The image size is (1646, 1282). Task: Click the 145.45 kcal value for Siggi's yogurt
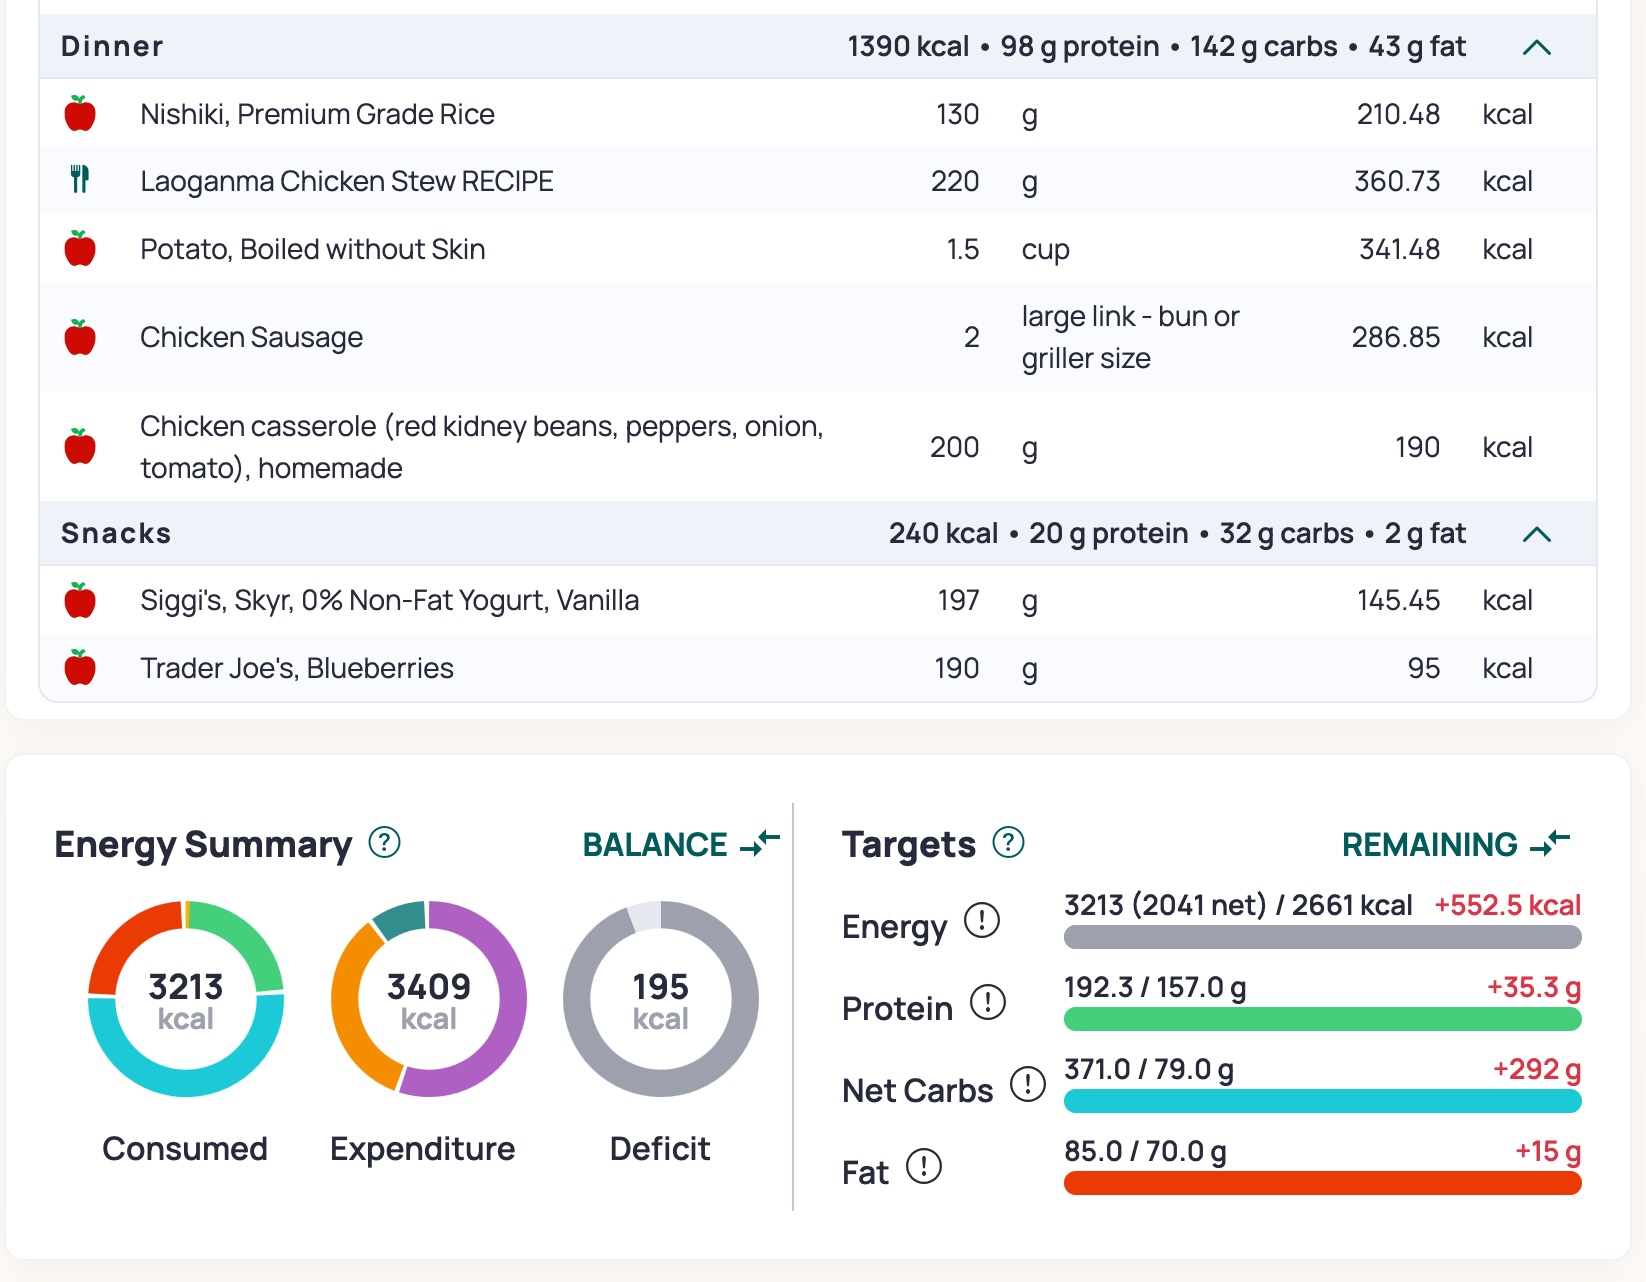pos(1398,600)
